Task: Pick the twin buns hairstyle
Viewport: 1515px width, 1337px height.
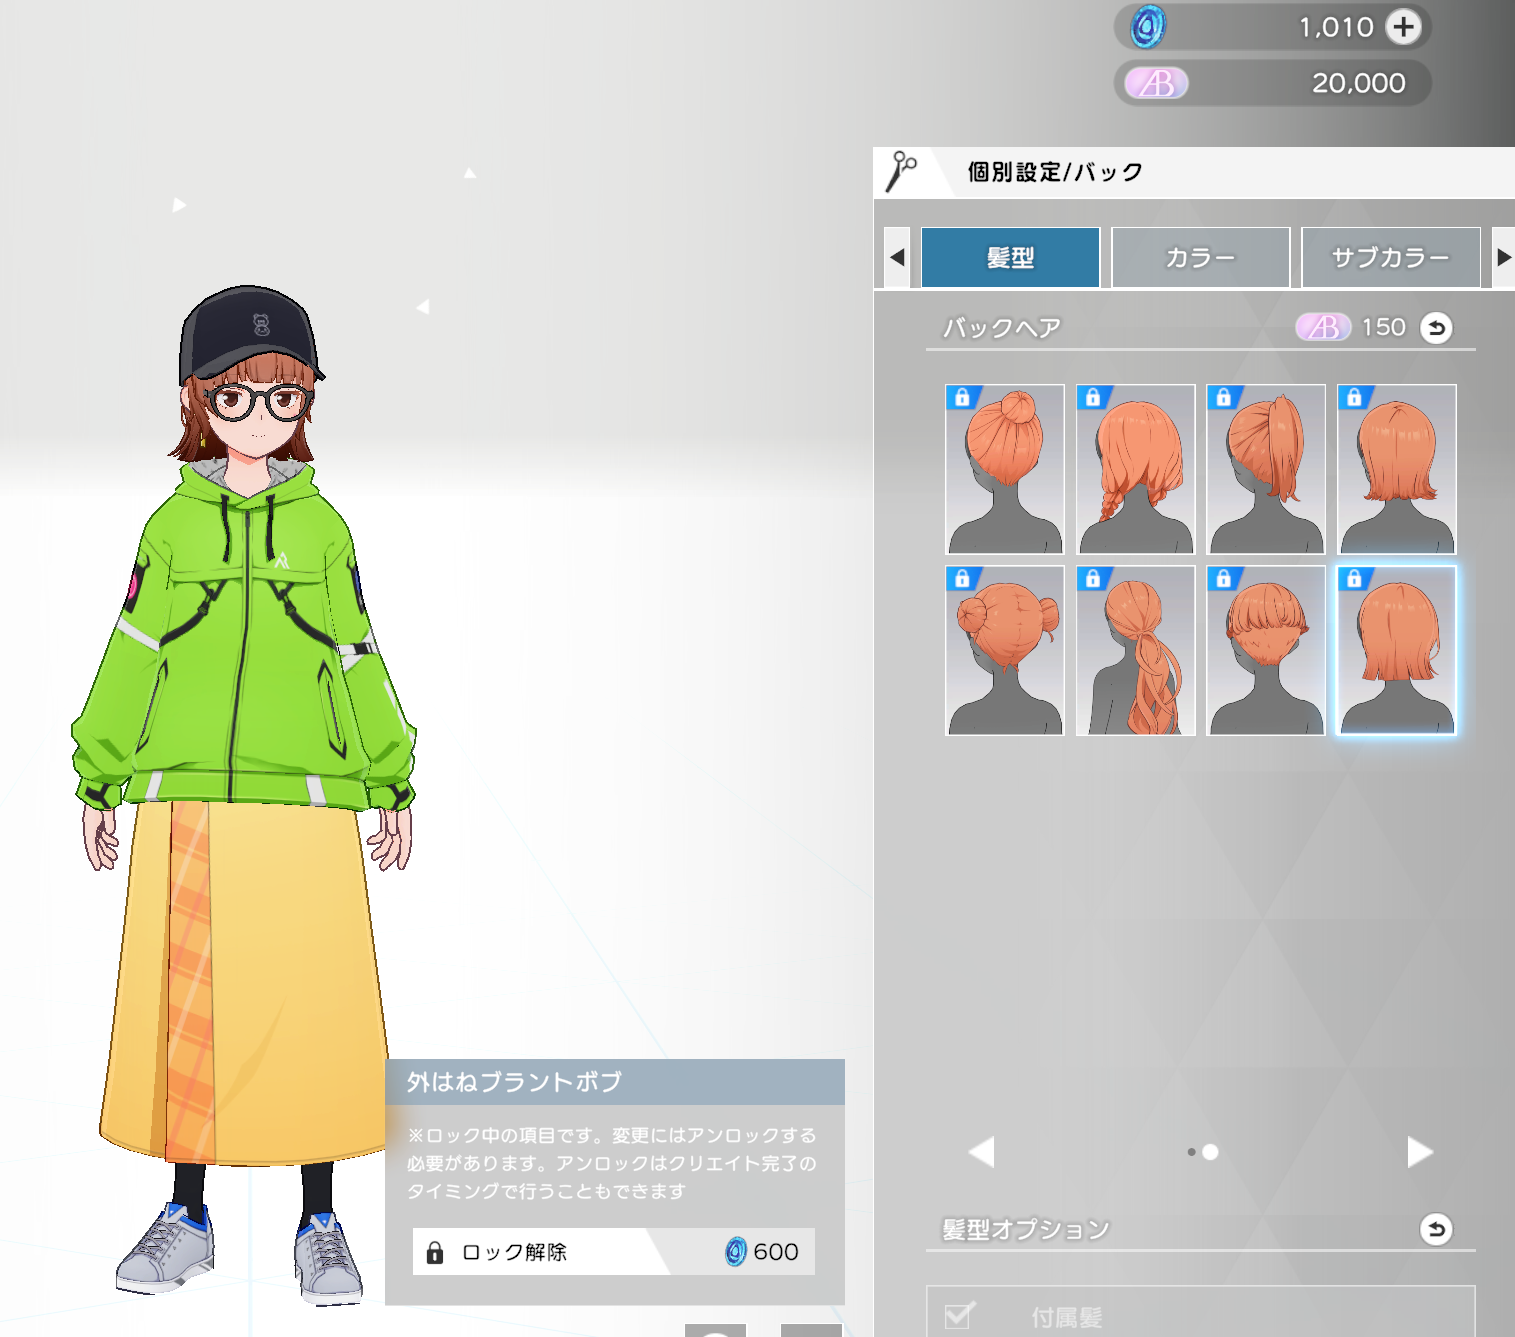Action: [x=1005, y=651]
